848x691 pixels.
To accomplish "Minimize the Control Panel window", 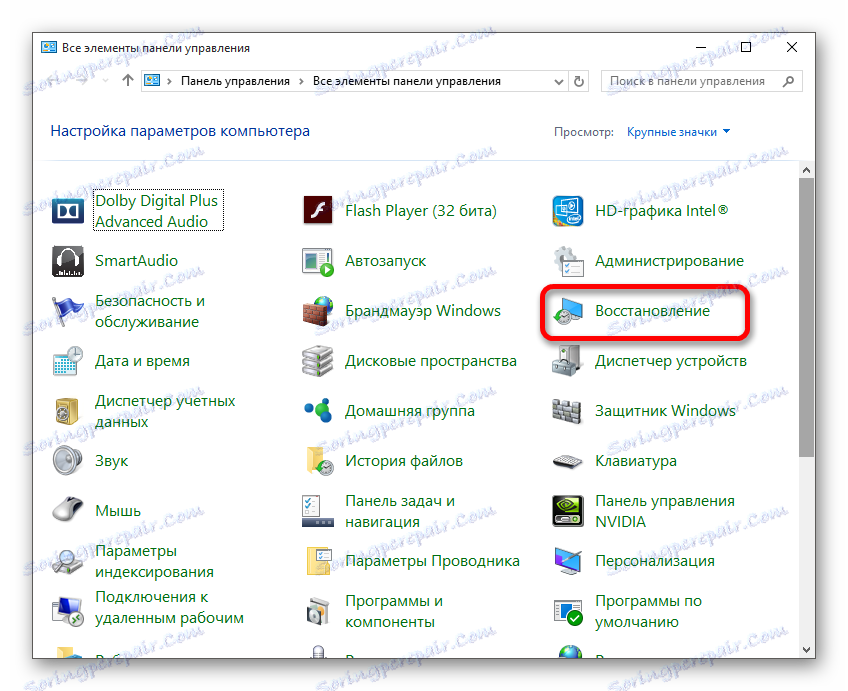I will [x=700, y=48].
